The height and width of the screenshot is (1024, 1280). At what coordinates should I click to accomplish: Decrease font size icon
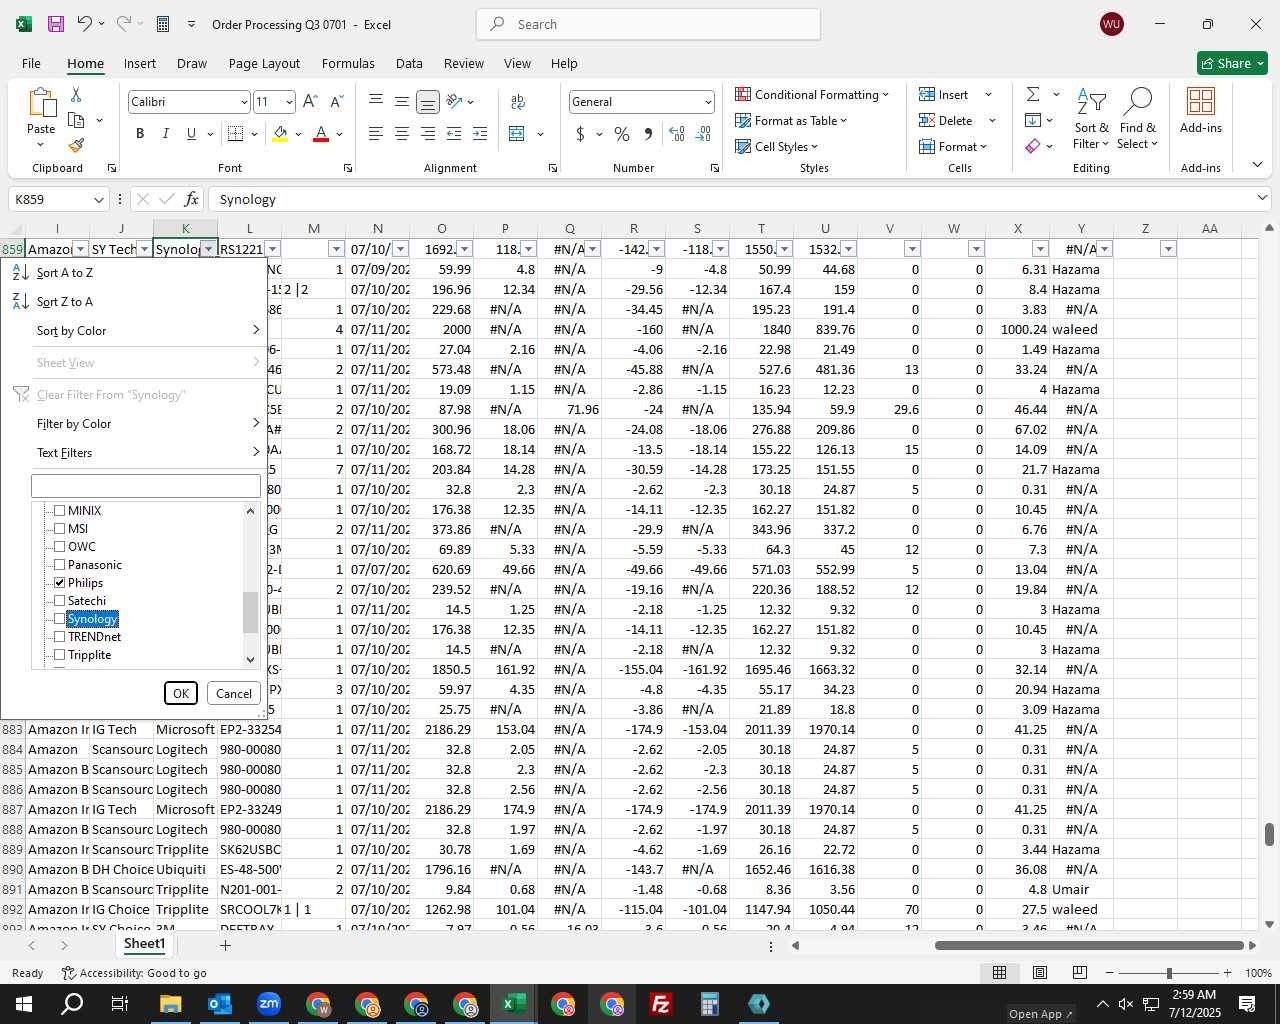(x=336, y=102)
